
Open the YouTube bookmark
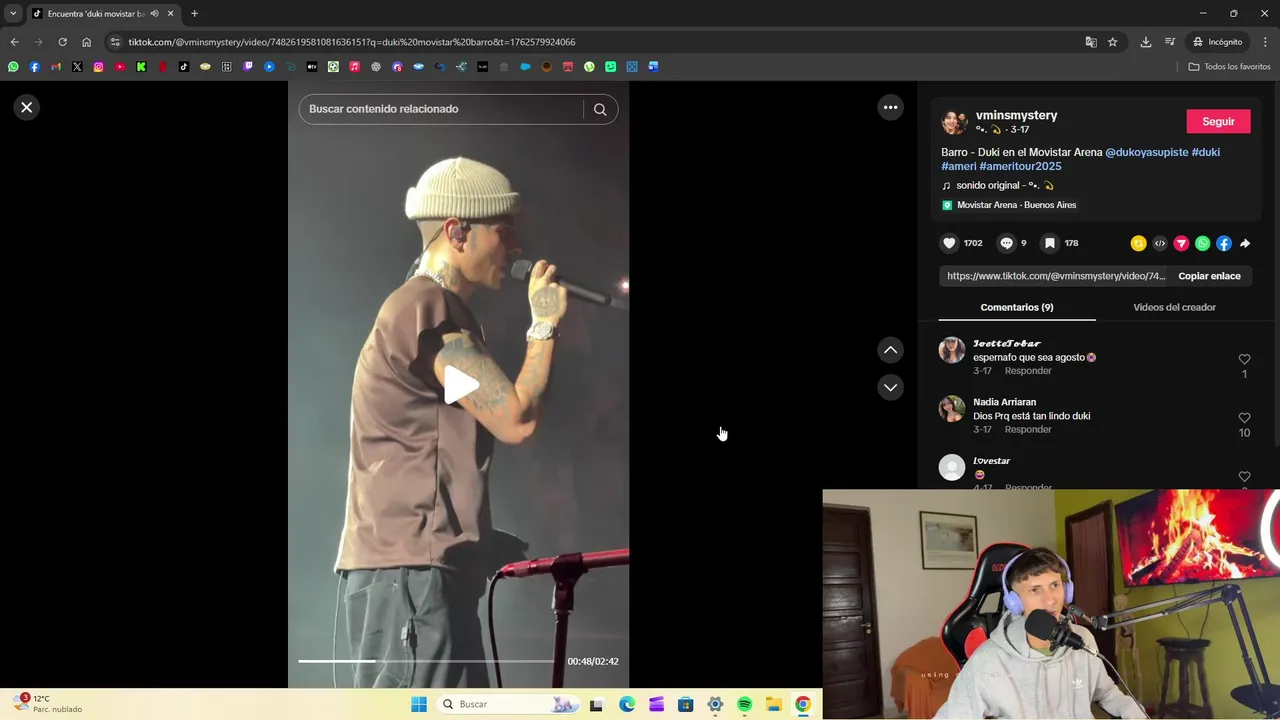coord(120,67)
